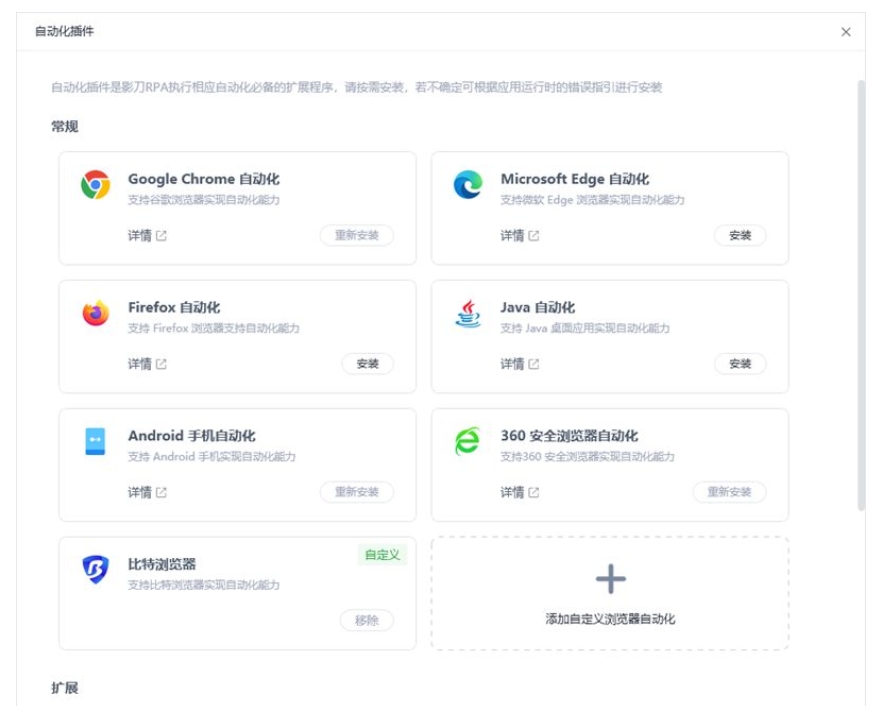Viewport: 892px width, 706px height.
Task: Remove the 比特浏览器 custom plugin
Action: pyautogui.click(x=367, y=621)
